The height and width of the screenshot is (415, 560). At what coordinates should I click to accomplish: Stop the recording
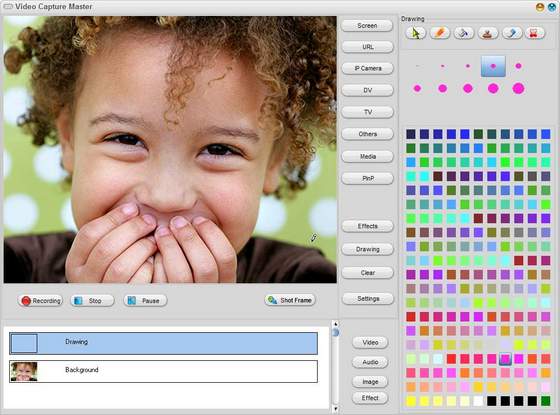pyautogui.click(x=92, y=301)
